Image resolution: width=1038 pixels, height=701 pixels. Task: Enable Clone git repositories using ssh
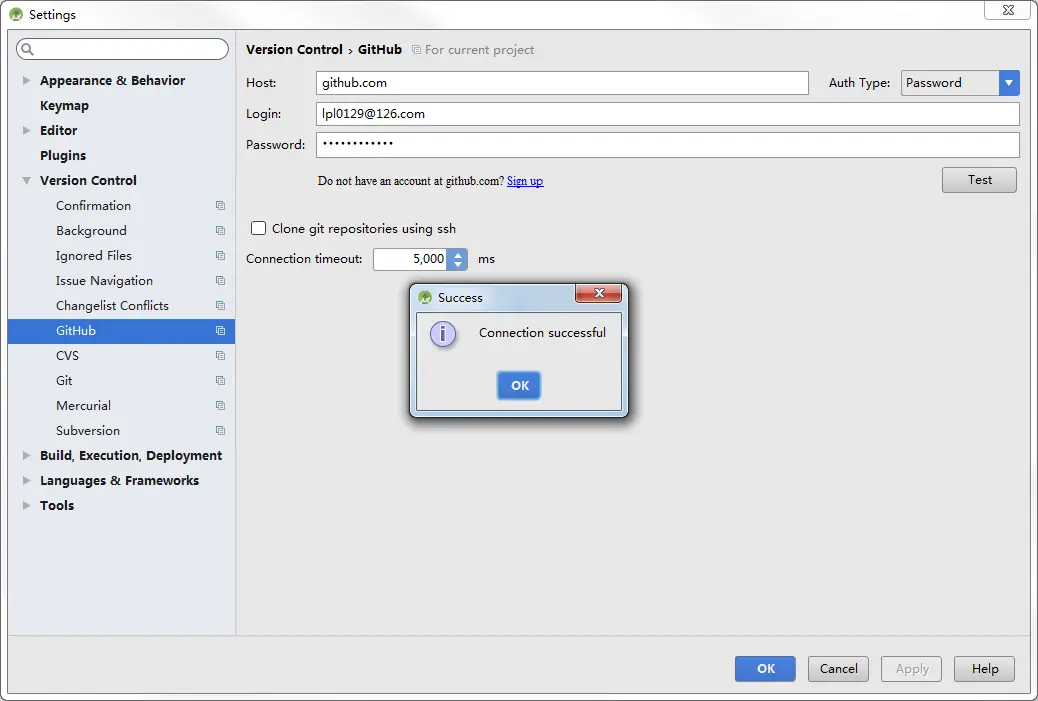click(258, 228)
